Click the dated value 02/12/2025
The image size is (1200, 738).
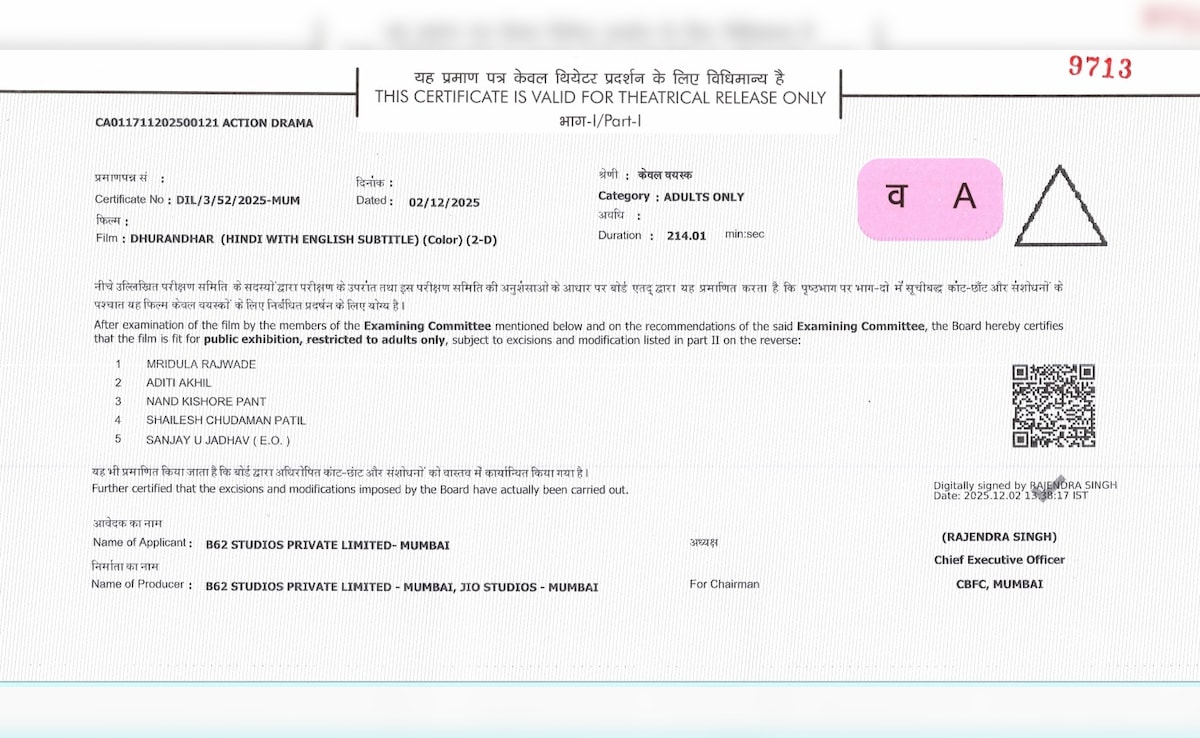[x=444, y=202]
